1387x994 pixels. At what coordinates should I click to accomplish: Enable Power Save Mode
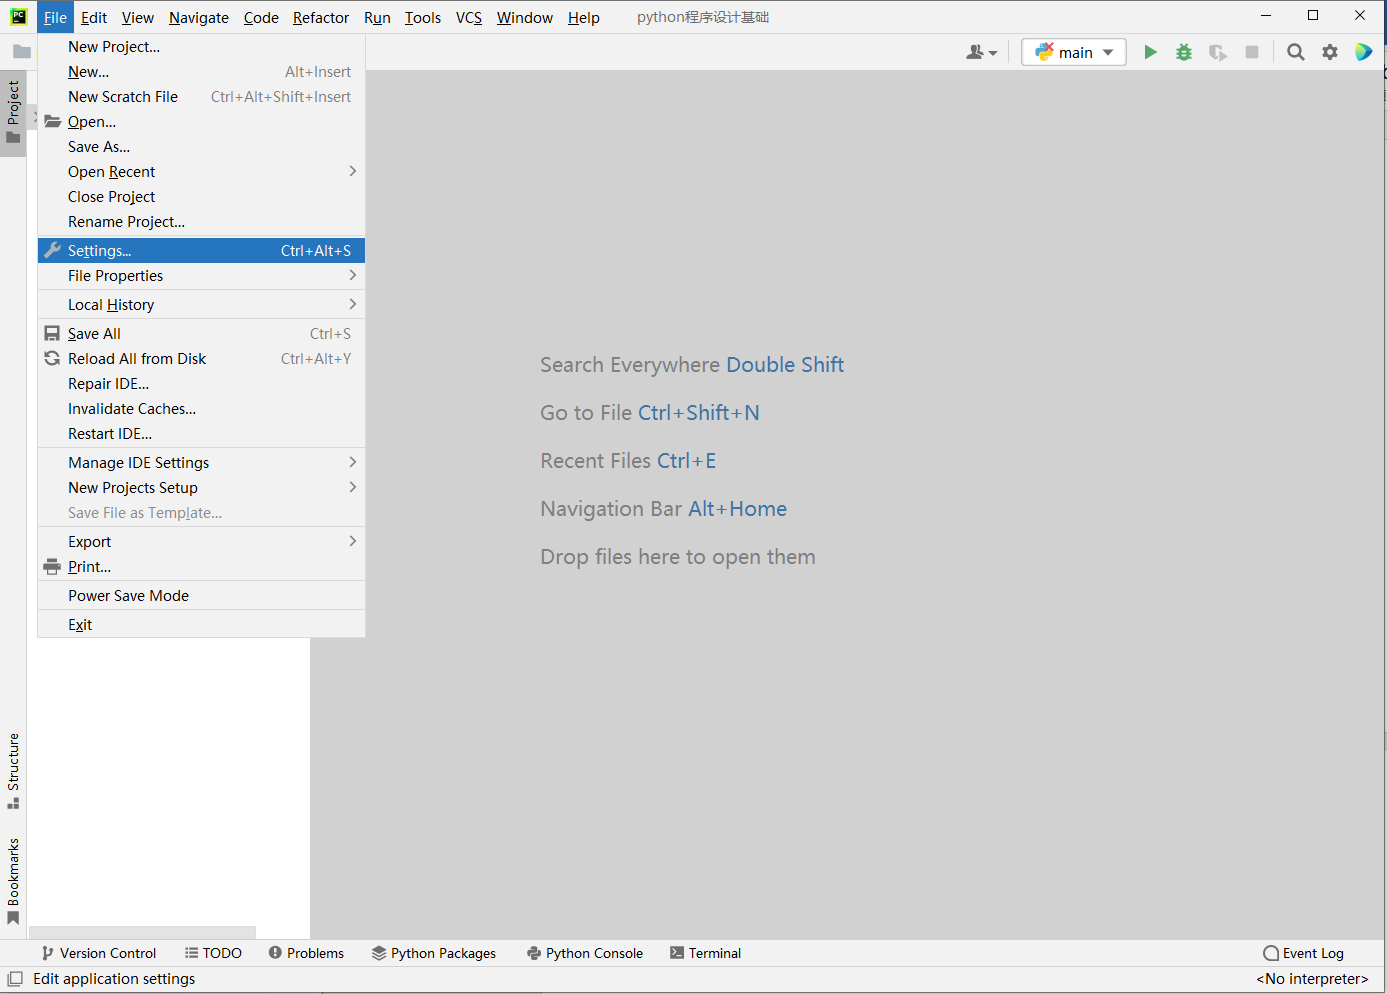coord(128,595)
